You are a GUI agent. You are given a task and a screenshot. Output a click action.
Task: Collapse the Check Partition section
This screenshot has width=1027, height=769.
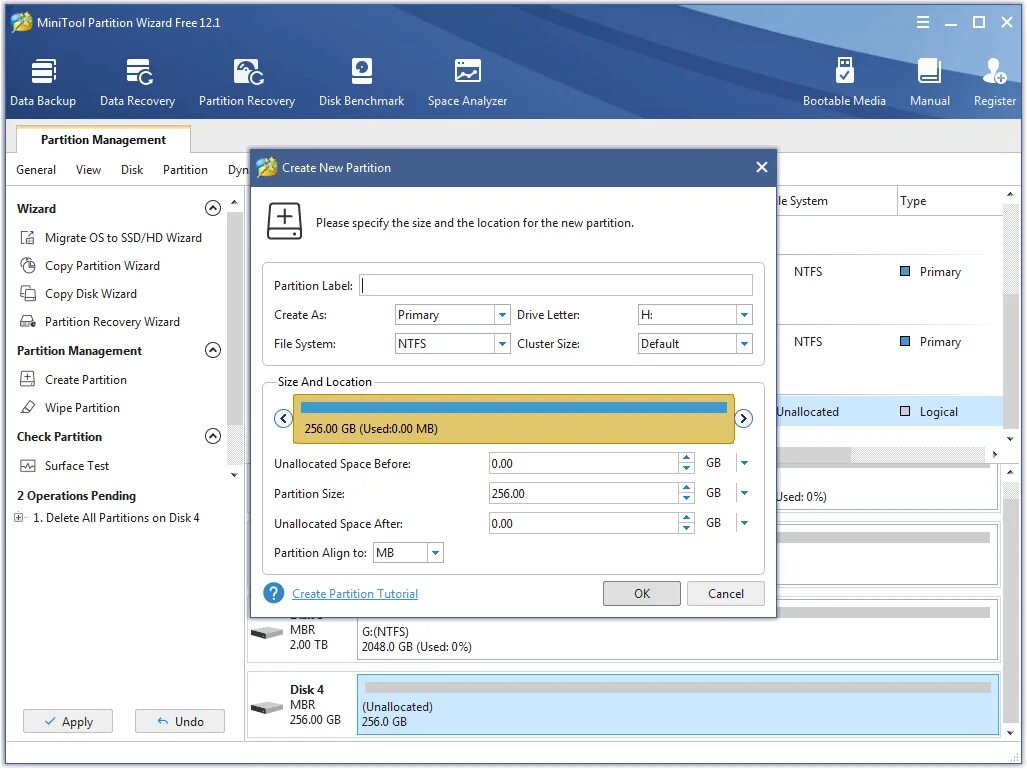213,436
